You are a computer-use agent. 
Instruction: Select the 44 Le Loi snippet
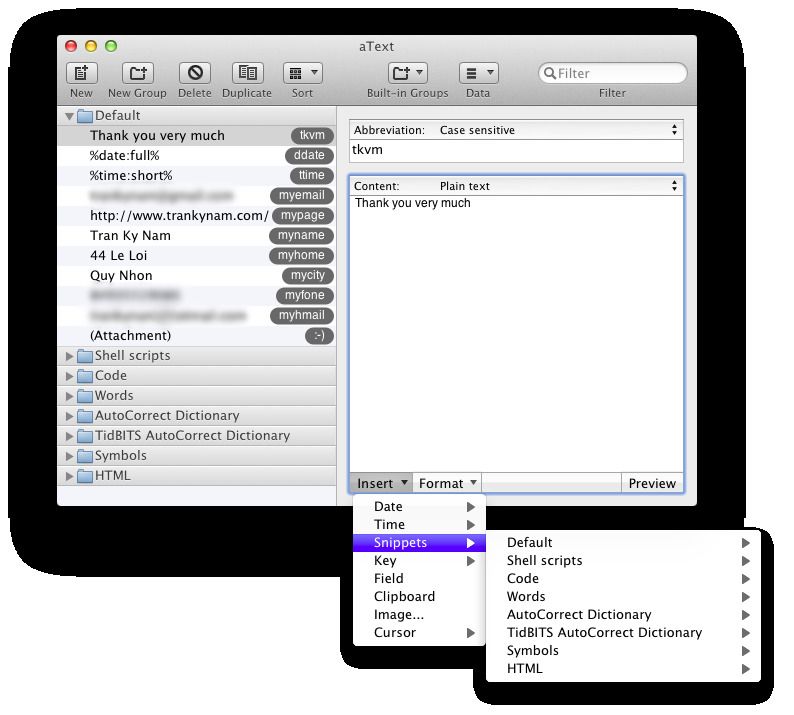(x=196, y=256)
